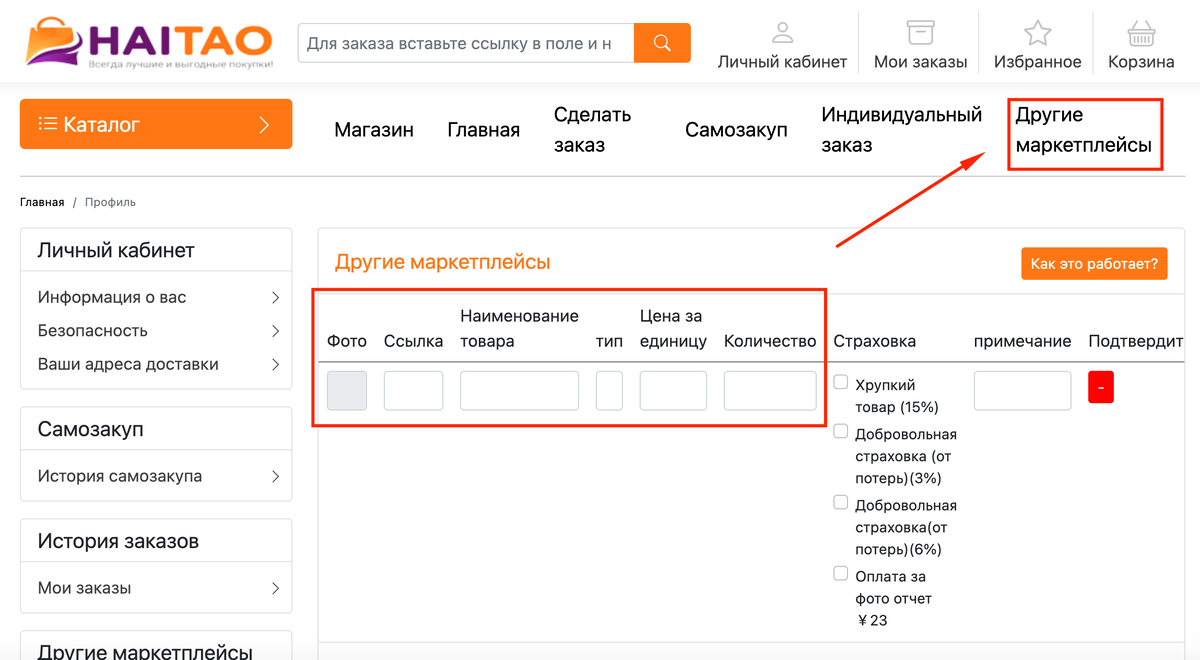
Task: Open Безопасность sidebar link
Action: coord(93,331)
